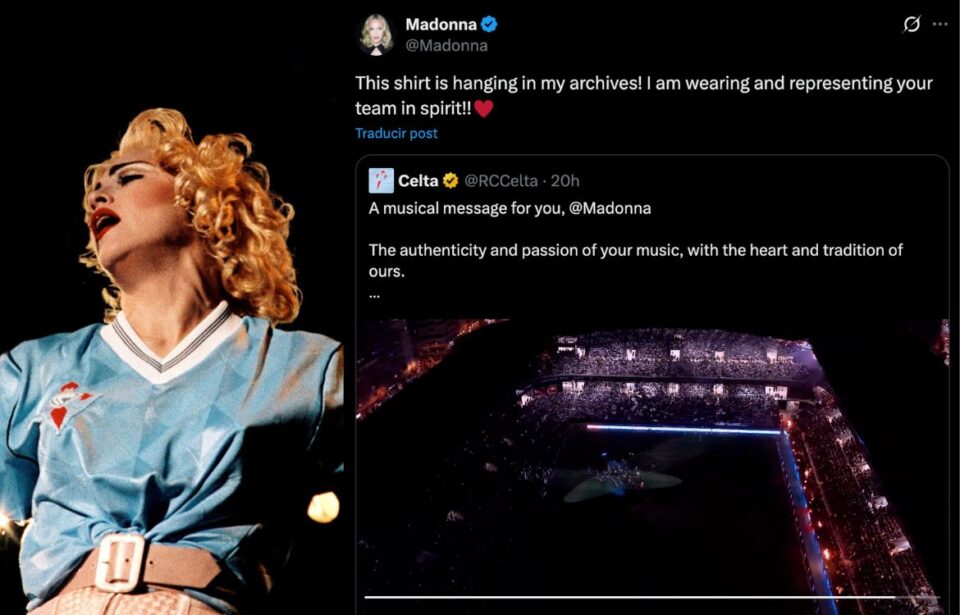Expand the truncated Celta post via the ellipsis
This screenshot has width=960, height=615.
point(374,294)
